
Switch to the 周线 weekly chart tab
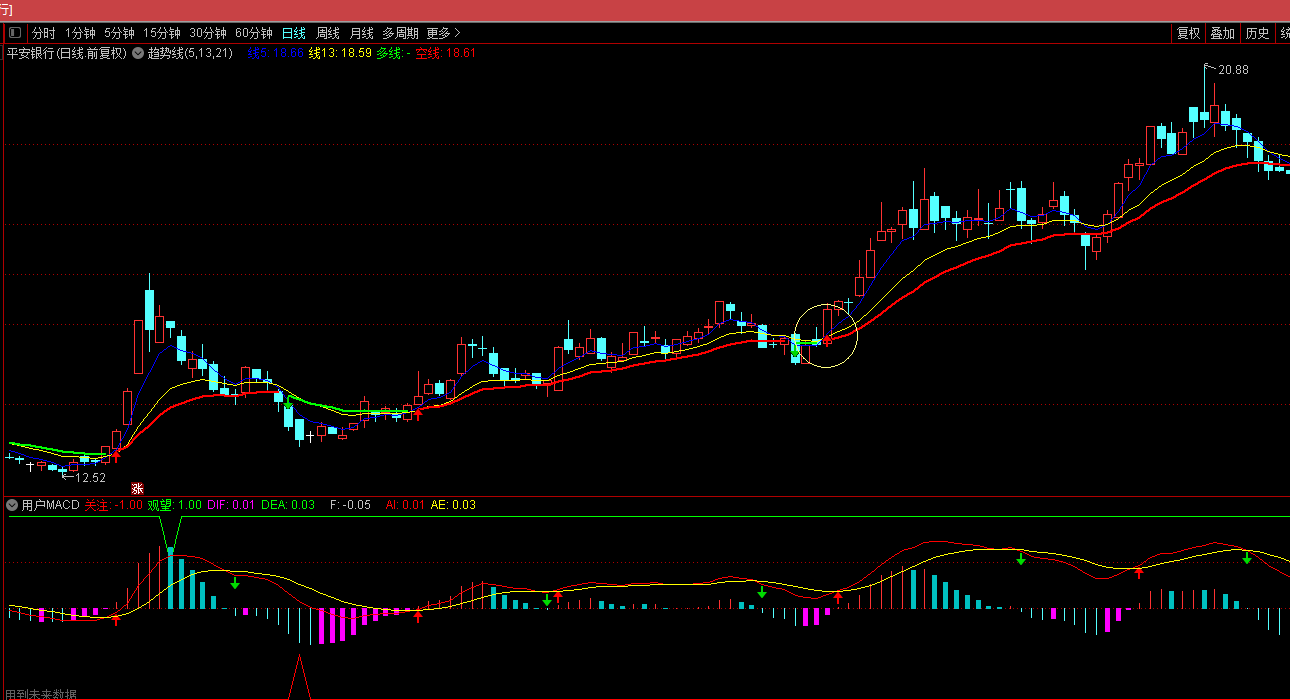click(x=328, y=33)
